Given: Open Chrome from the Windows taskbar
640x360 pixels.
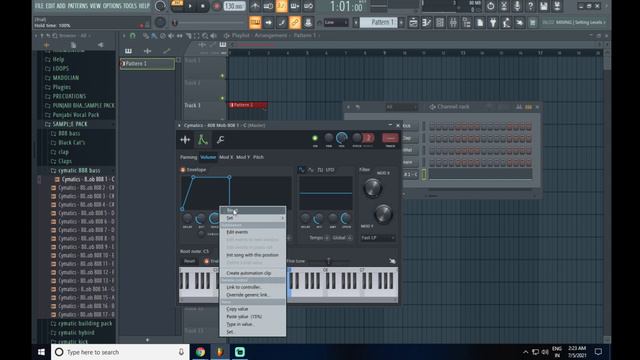Looking at the screenshot, I should point(200,352).
